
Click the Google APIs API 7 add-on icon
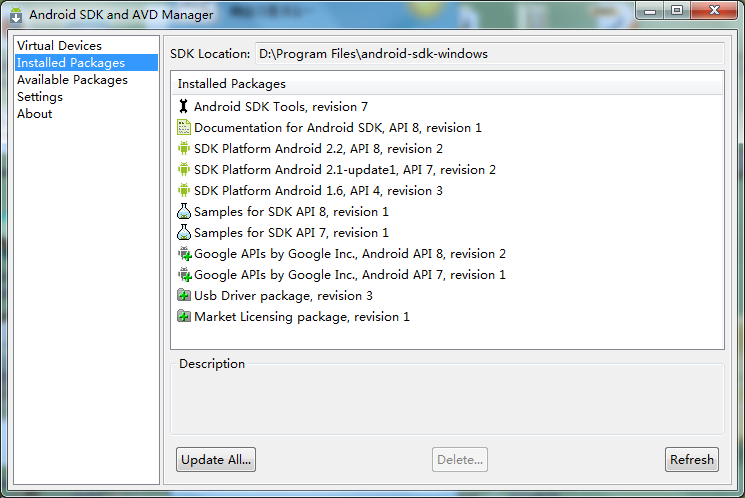point(184,275)
